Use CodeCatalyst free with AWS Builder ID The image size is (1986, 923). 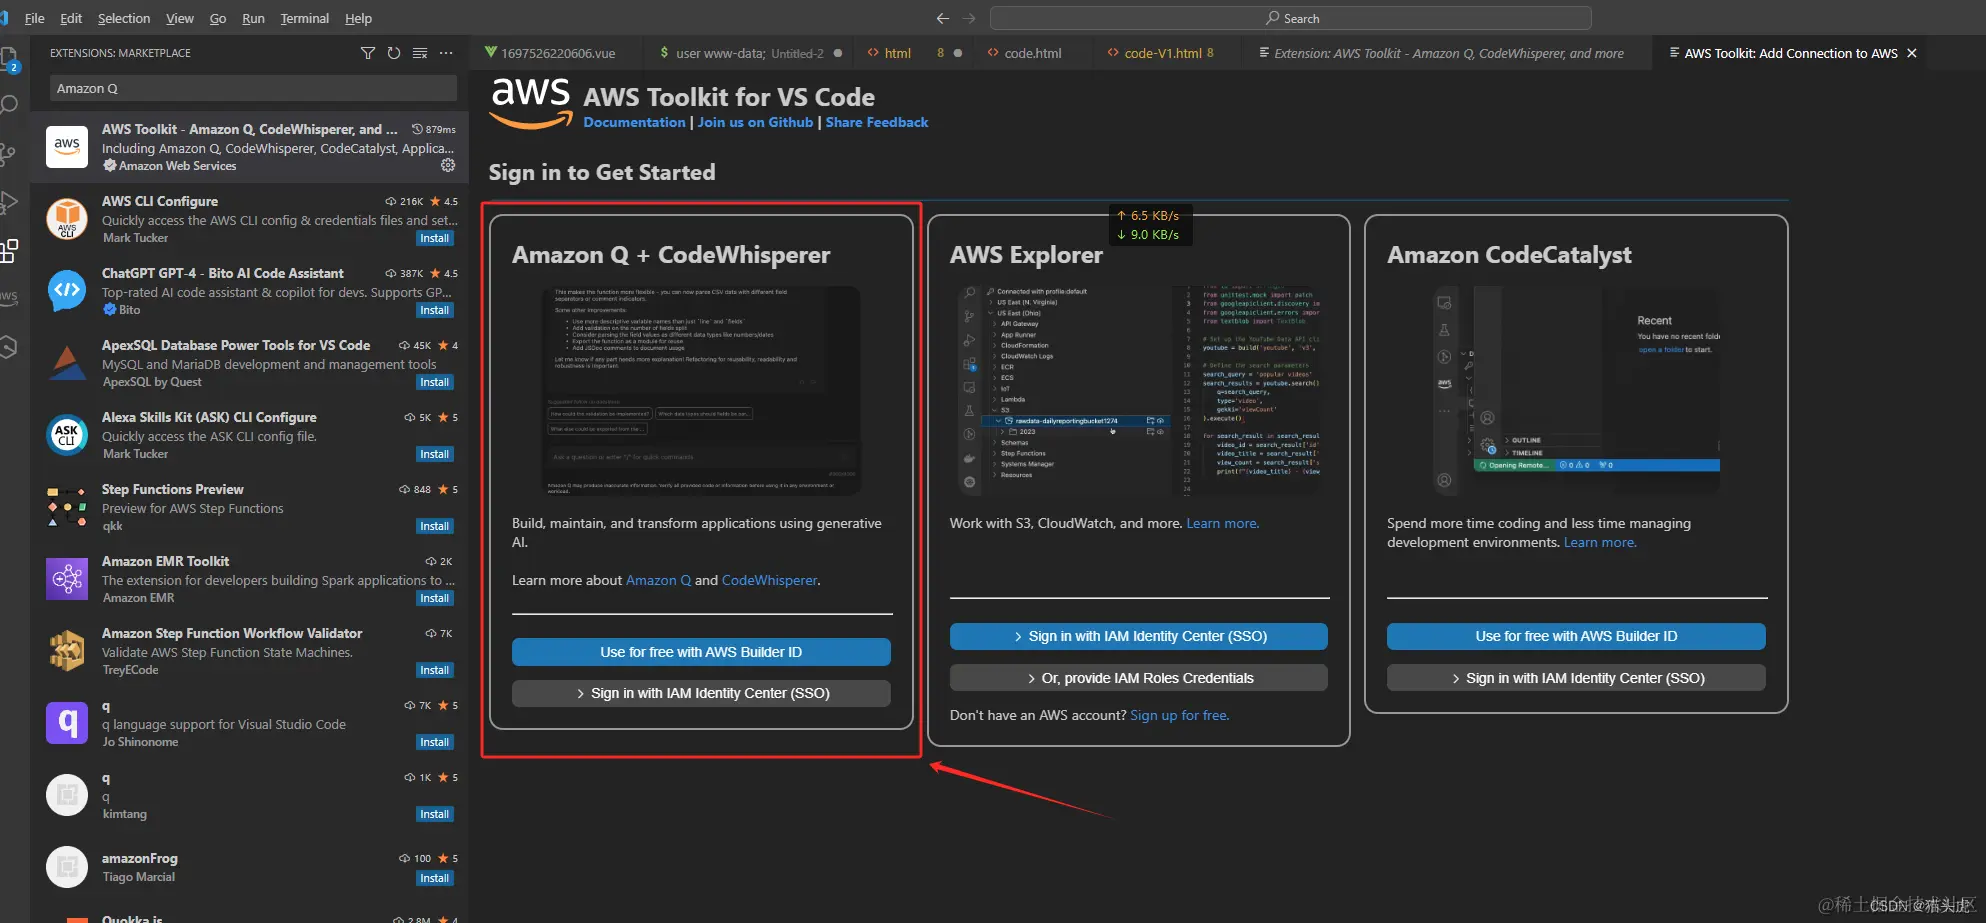click(x=1576, y=636)
